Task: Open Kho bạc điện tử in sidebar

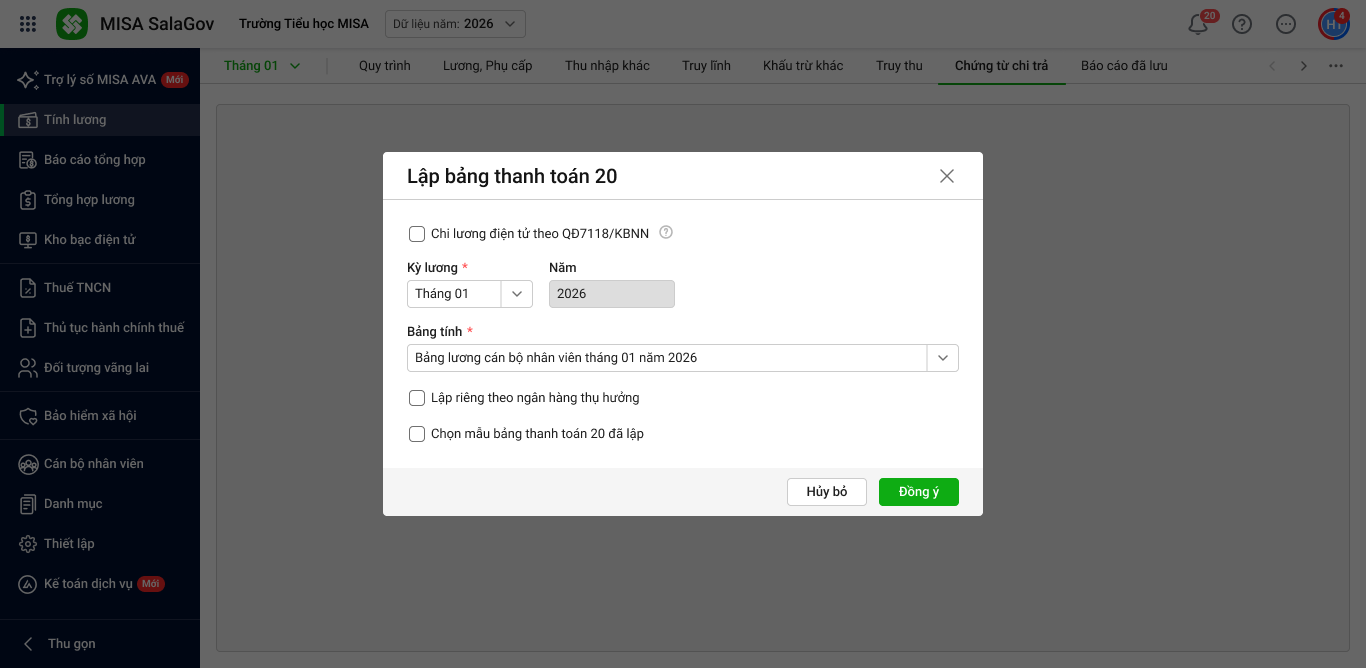Action: (89, 240)
